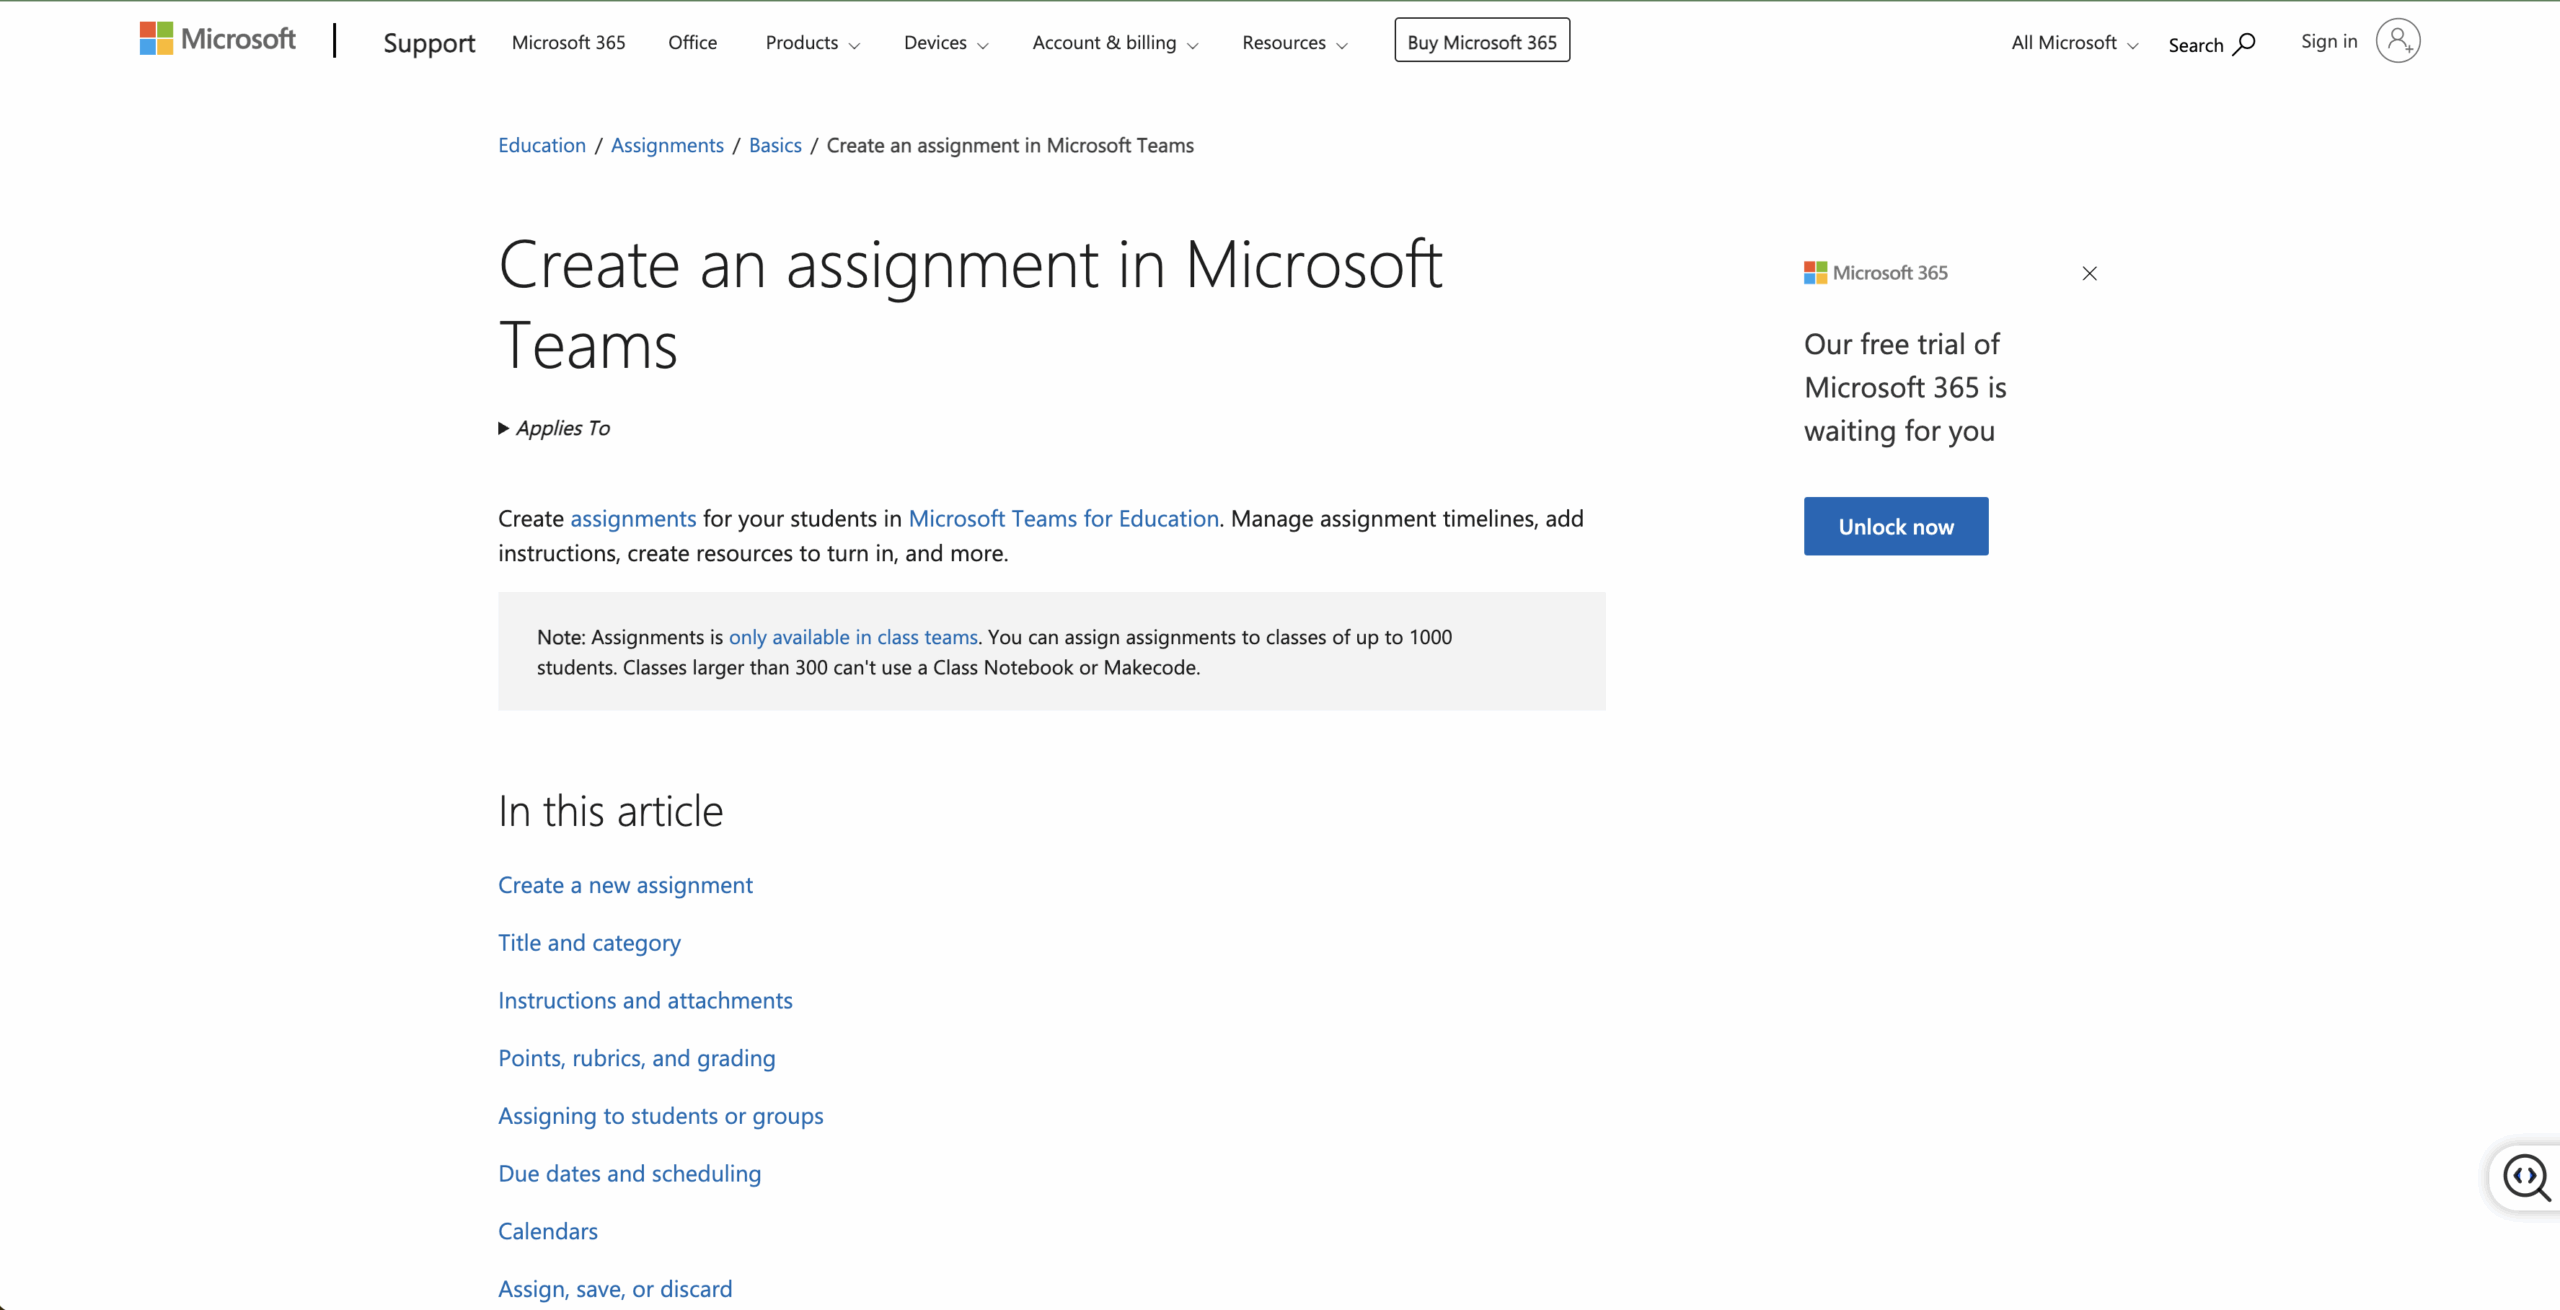2560x1310 pixels.
Task: Open the Education breadcrumb link
Action: click(541, 145)
